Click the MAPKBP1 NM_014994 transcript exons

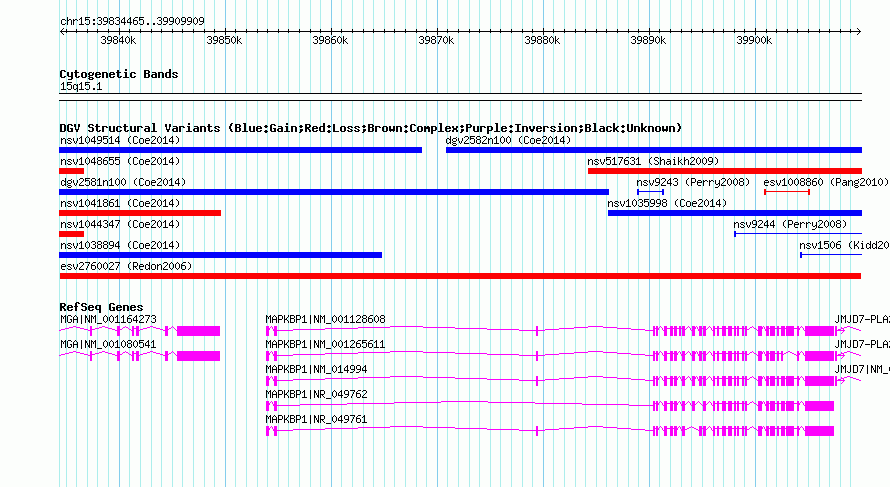(x=550, y=381)
